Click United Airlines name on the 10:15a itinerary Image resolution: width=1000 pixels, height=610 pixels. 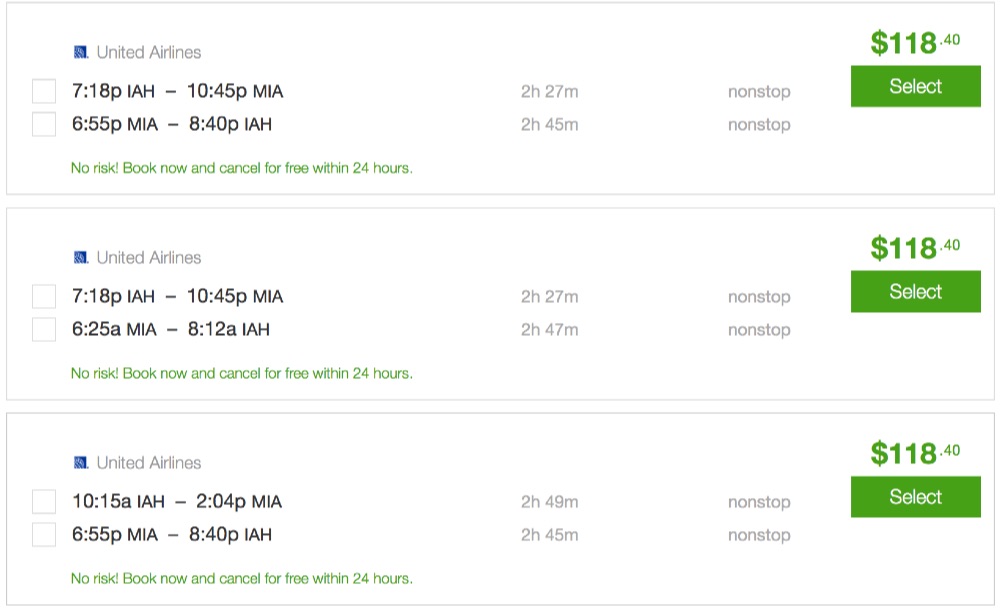tap(149, 463)
